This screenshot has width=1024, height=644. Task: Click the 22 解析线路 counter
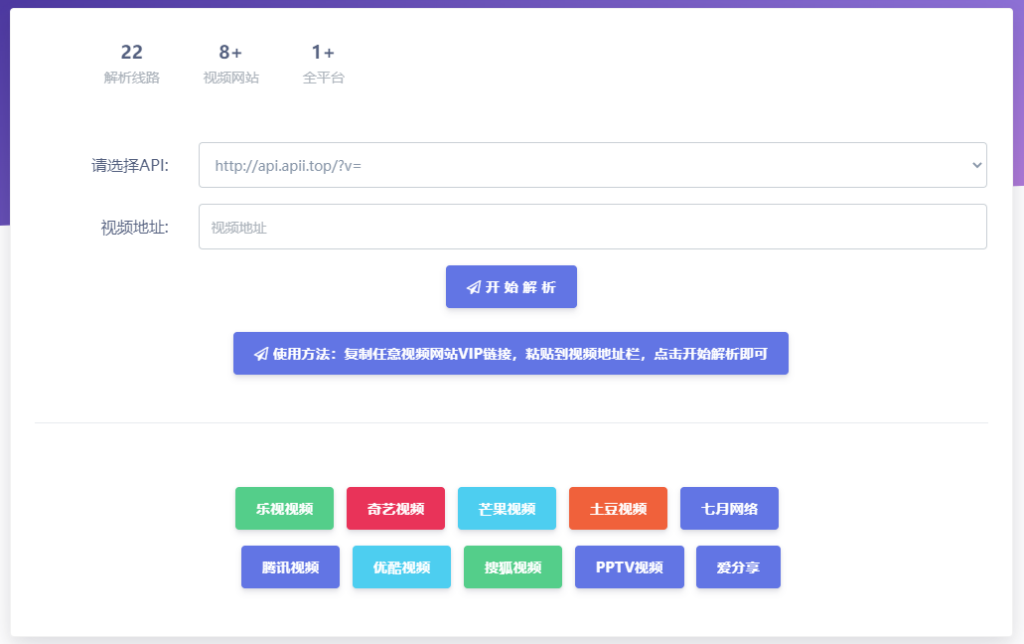point(131,62)
